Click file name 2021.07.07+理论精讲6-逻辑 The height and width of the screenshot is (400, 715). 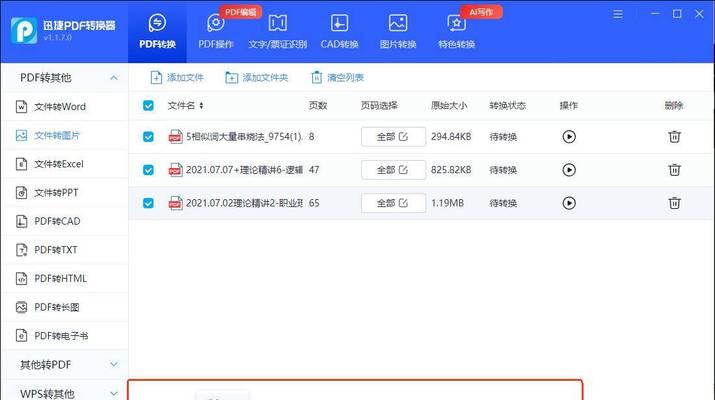(244, 170)
